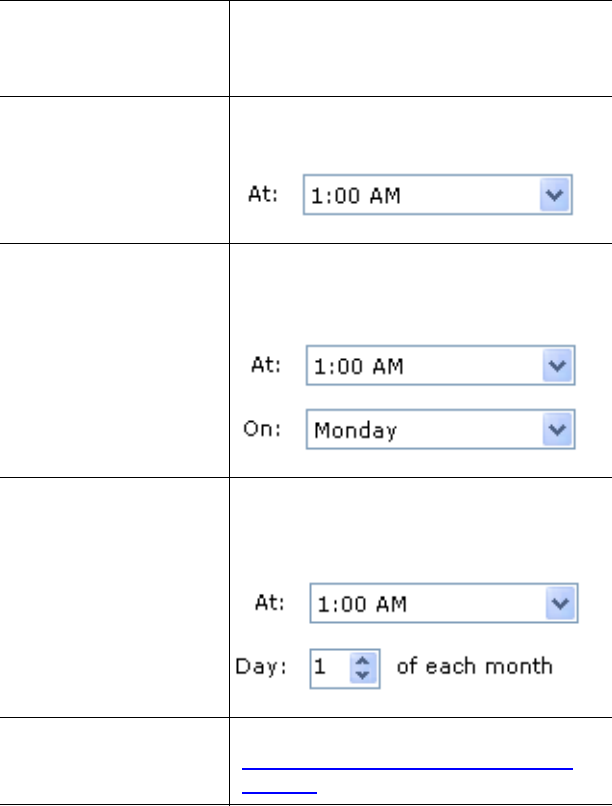The height and width of the screenshot is (806, 612).
Task: Click the "of each month" text
Action: pos(475,666)
